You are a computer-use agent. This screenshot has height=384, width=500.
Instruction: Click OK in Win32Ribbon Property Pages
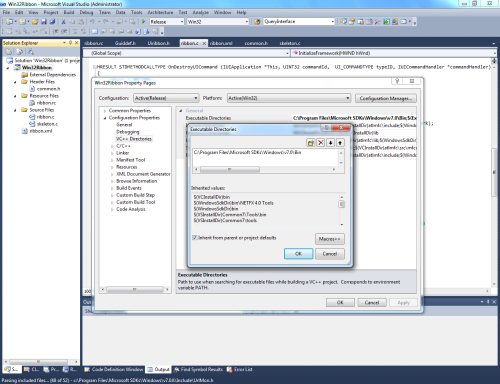click(x=340, y=302)
